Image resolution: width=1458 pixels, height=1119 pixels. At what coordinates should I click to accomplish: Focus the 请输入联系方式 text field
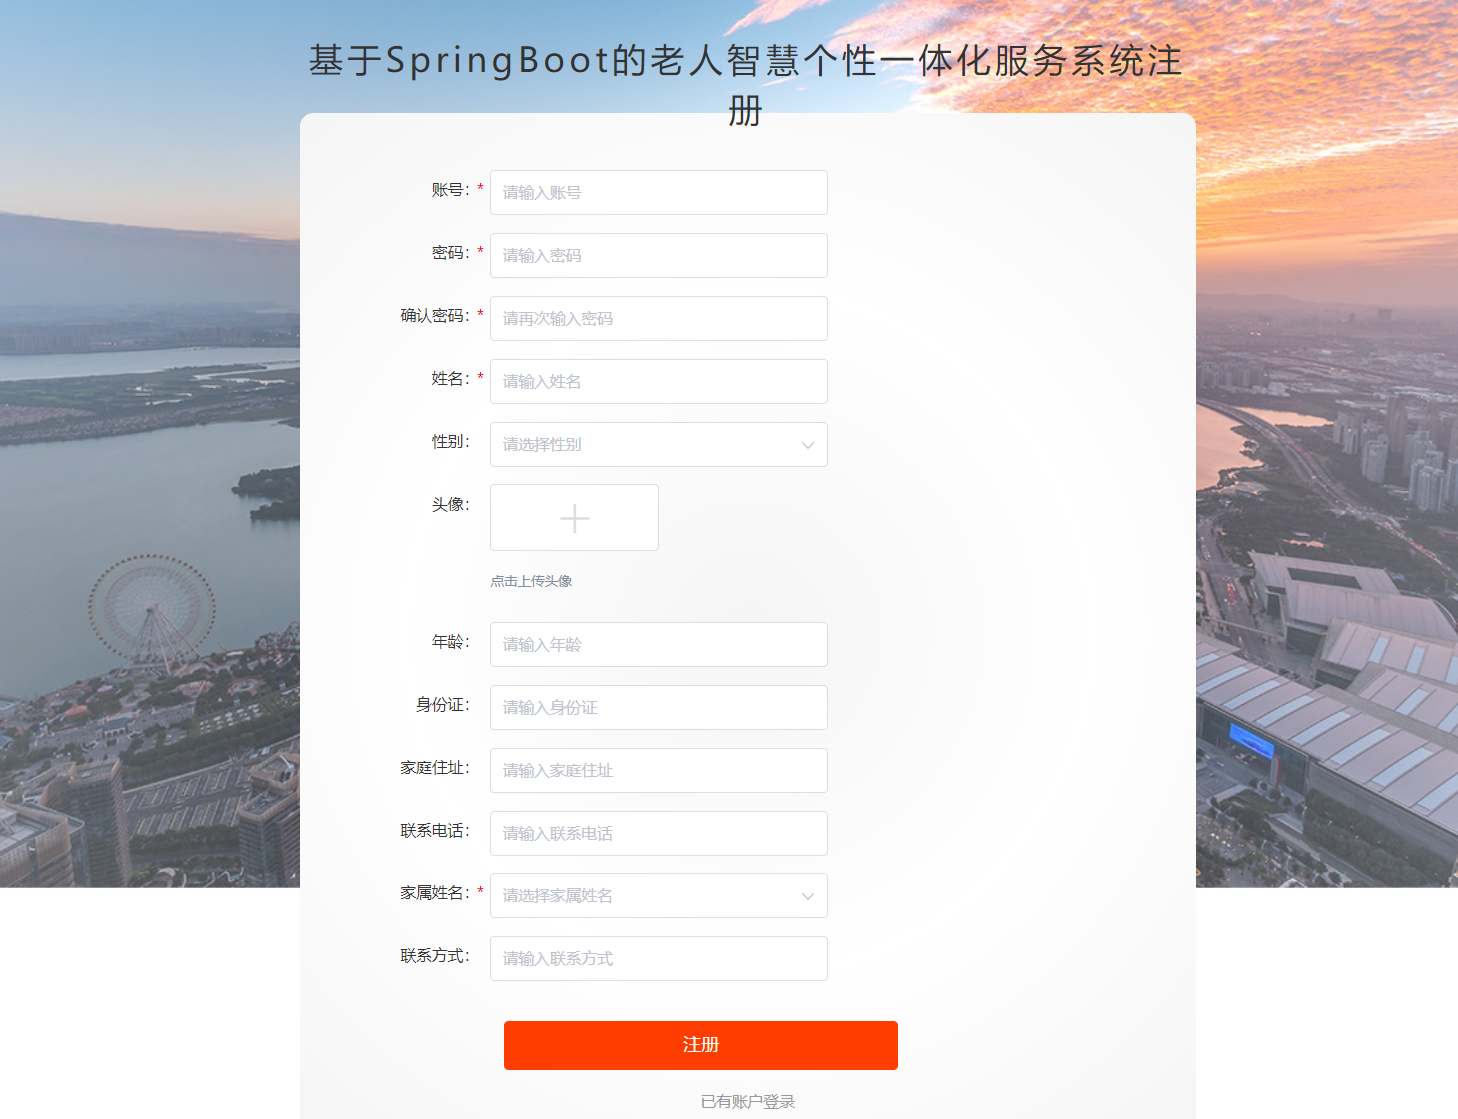tap(658, 959)
